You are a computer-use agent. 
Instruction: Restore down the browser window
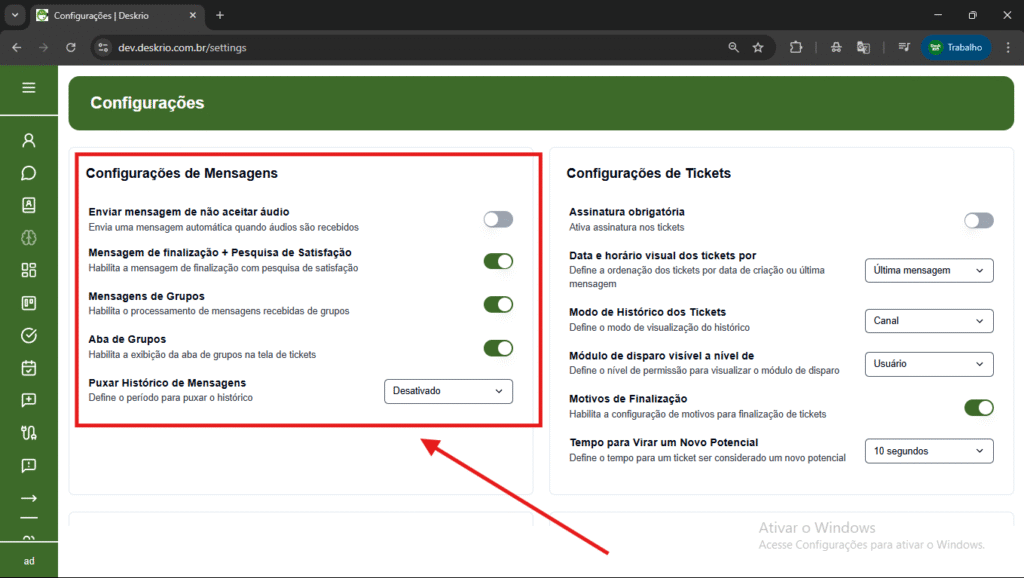click(972, 15)
